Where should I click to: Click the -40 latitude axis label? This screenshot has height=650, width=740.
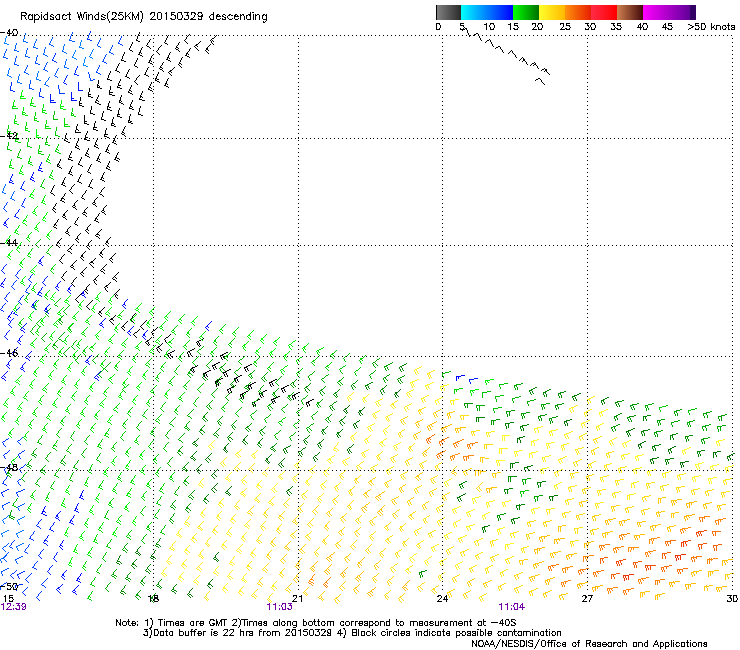[x=9, y=33]
